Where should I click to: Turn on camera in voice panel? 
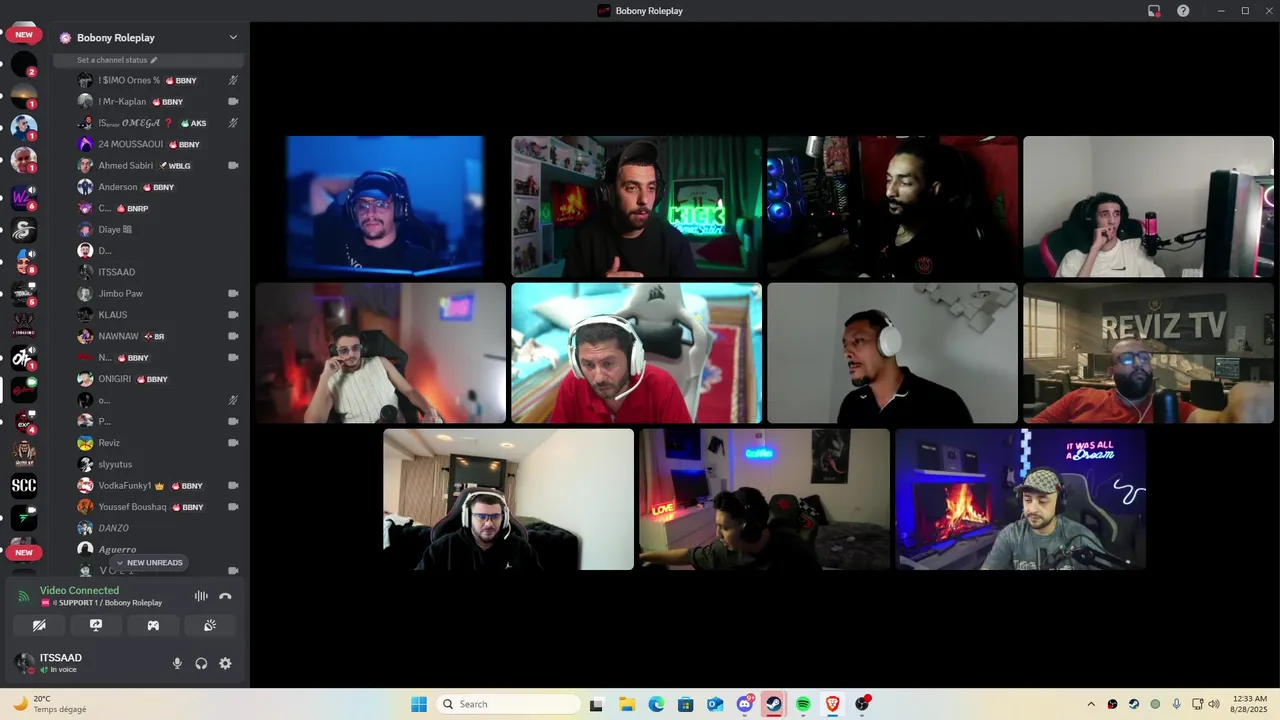pyautogui.click(x=39, y=625)
